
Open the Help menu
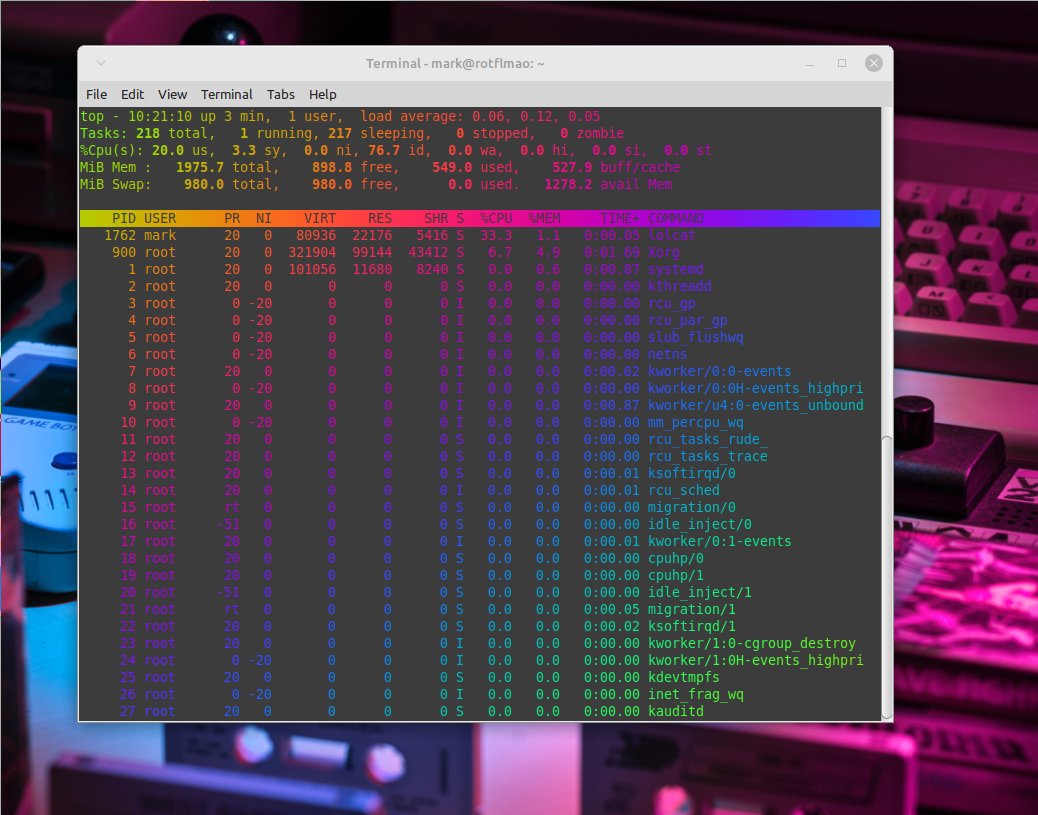tap(322, 94)
